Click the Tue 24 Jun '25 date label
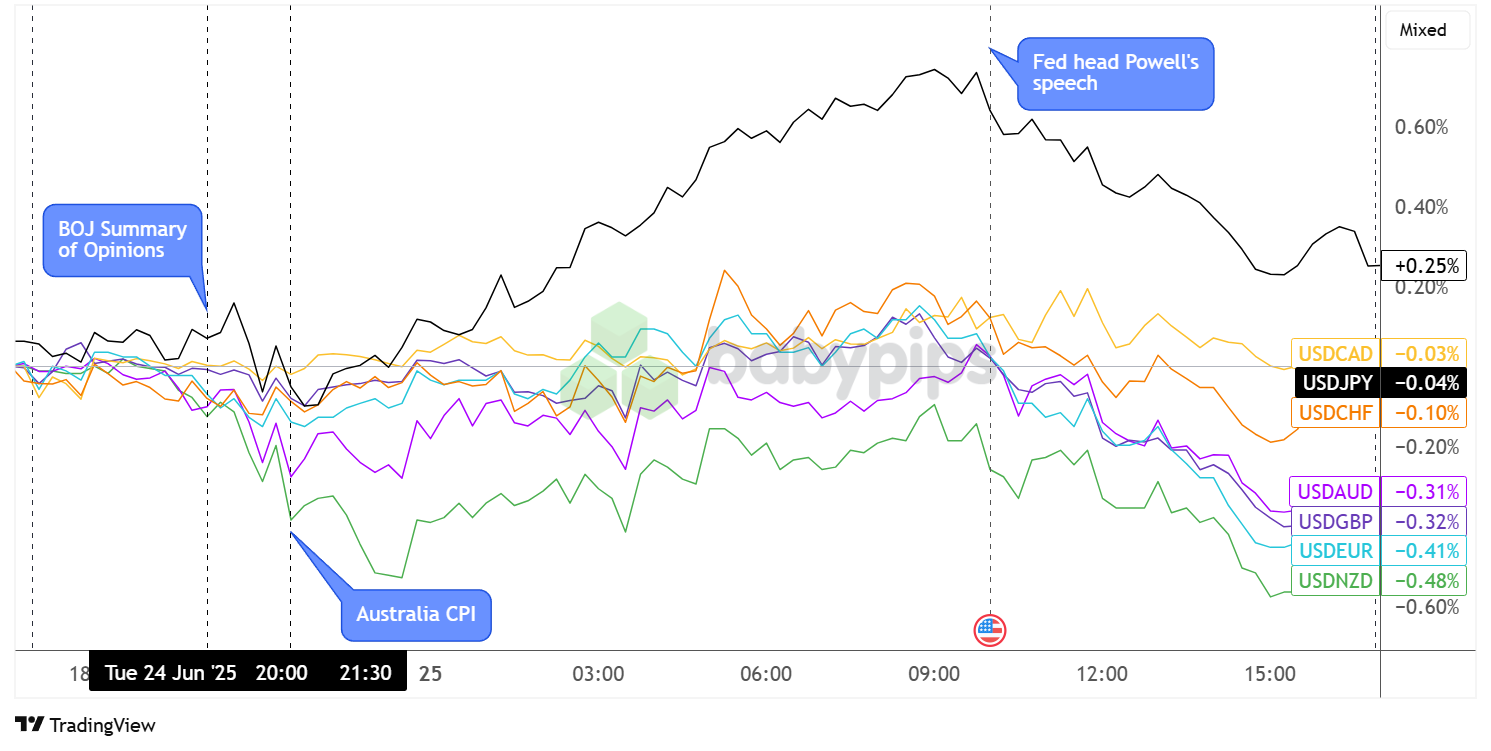Viewport: 1491px width, 751px height. (171, 673)
